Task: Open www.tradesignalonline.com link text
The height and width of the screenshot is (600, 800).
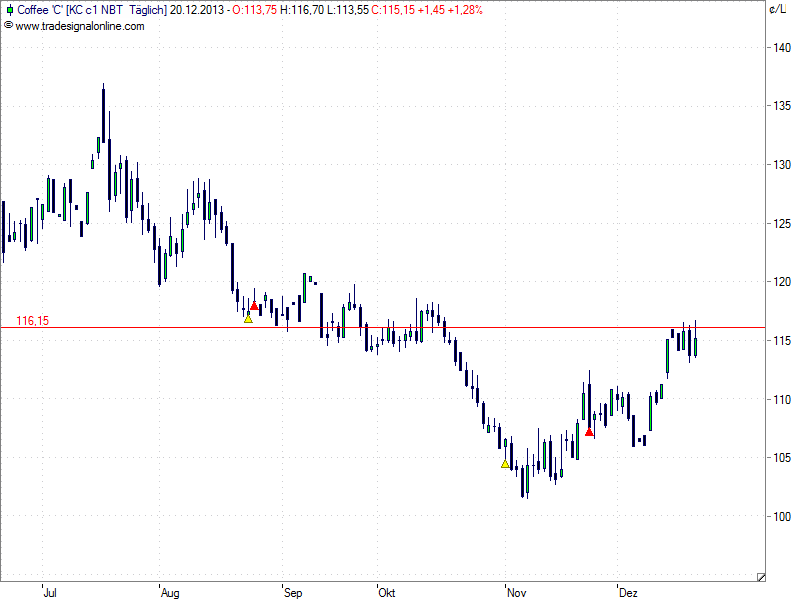Action: (80, 26)
